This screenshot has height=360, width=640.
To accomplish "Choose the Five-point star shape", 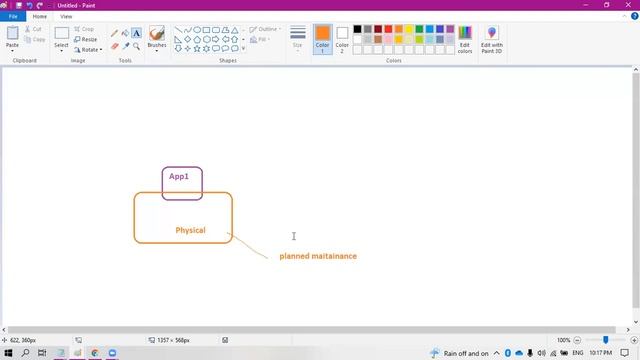I will point(197,49).
